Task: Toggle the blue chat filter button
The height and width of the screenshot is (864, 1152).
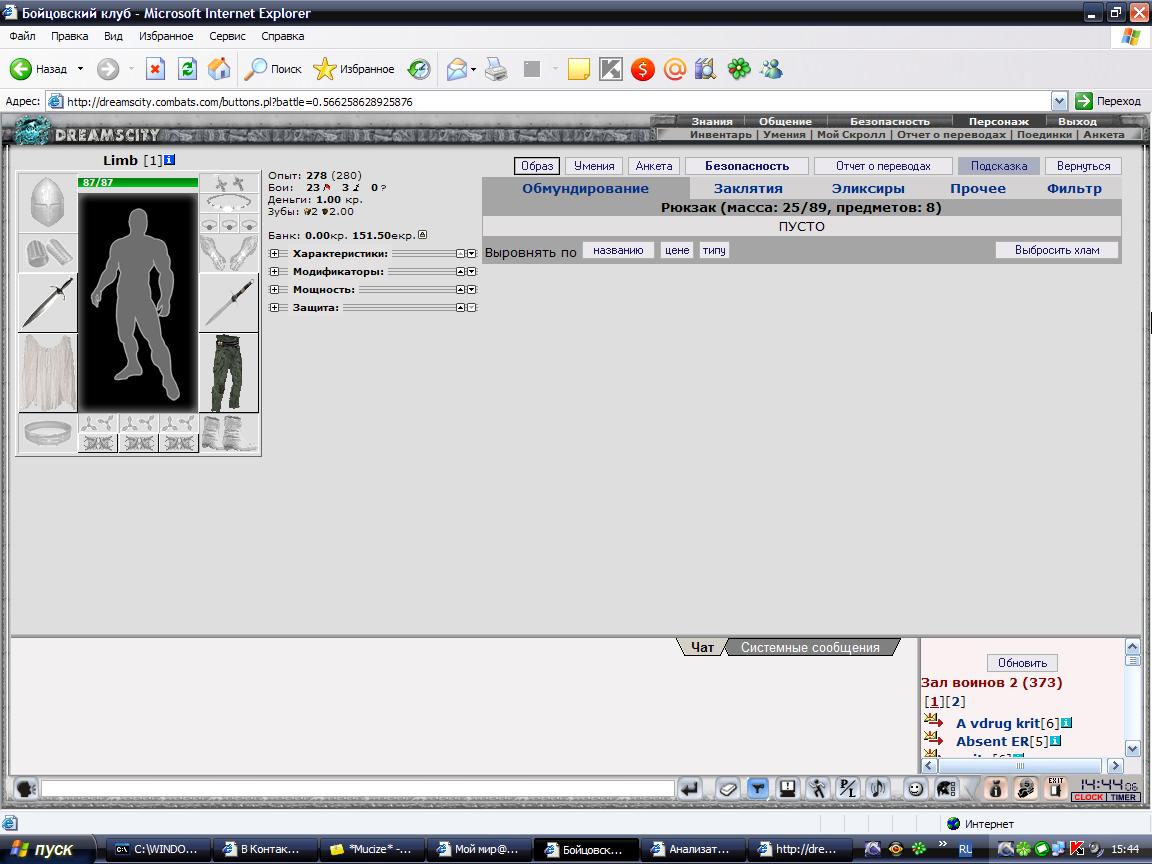Action: (757, 789)
